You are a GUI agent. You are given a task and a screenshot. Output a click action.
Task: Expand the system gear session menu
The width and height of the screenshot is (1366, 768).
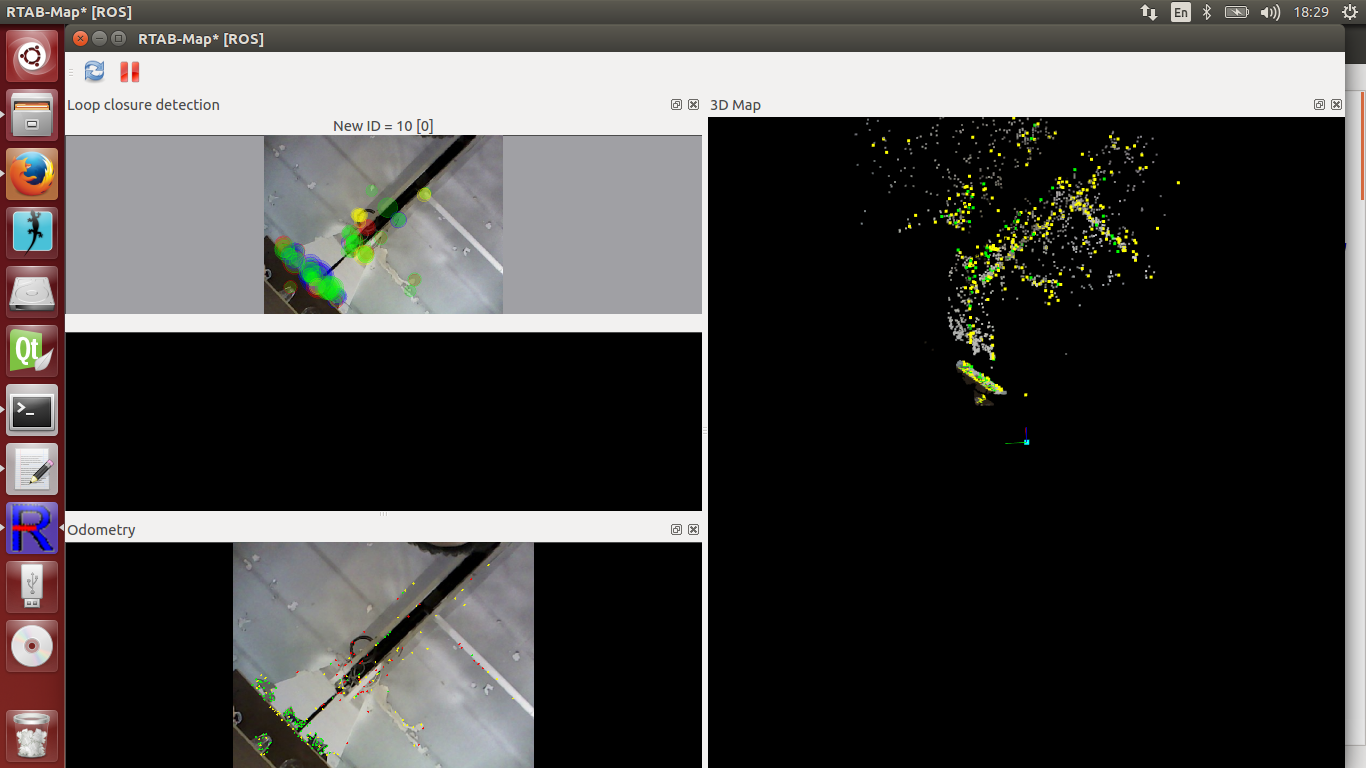point(1349,12)
